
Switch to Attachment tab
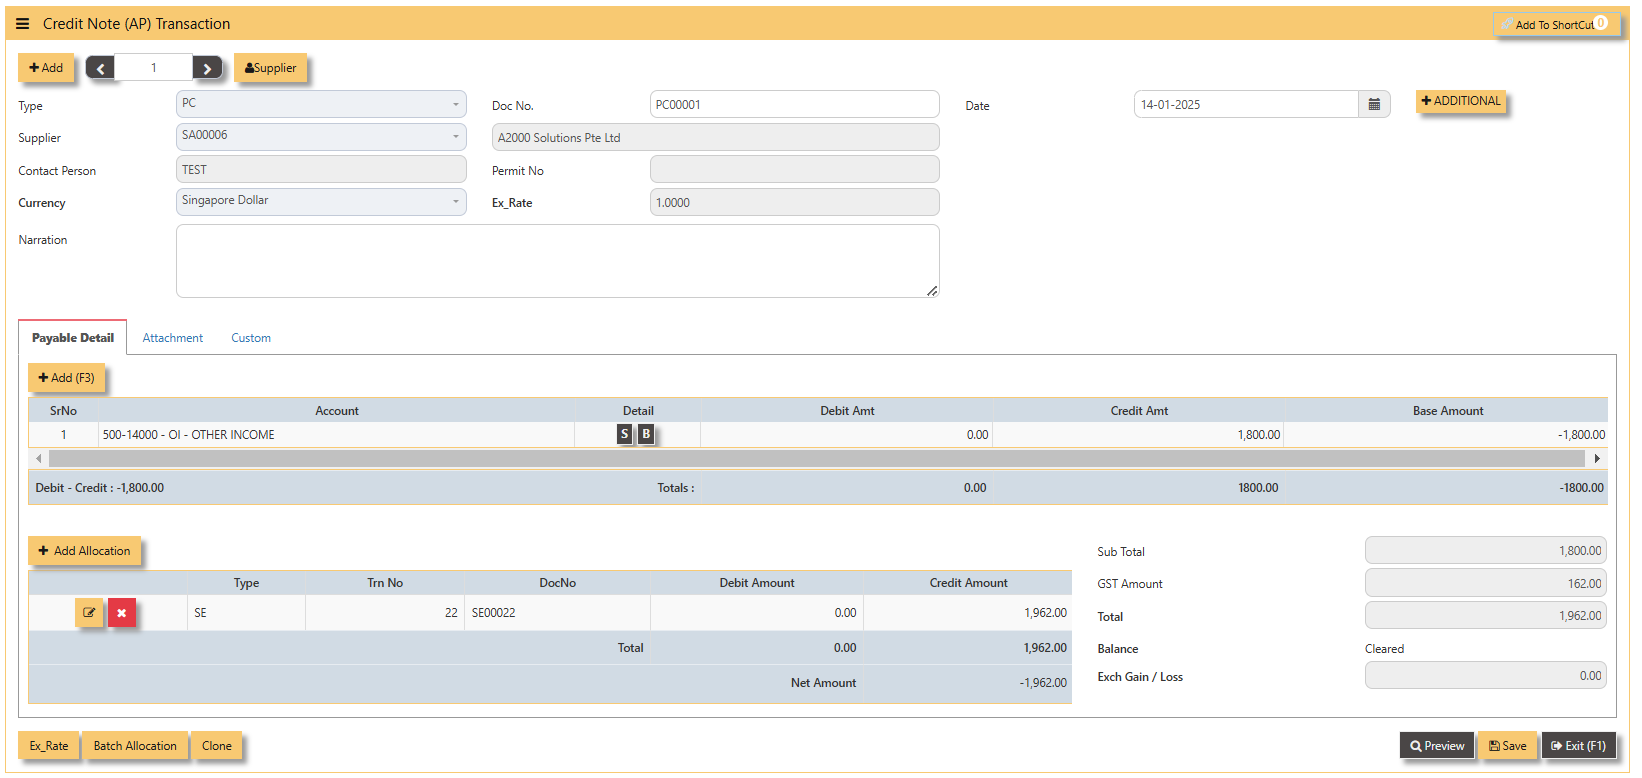tap(172, 338)
